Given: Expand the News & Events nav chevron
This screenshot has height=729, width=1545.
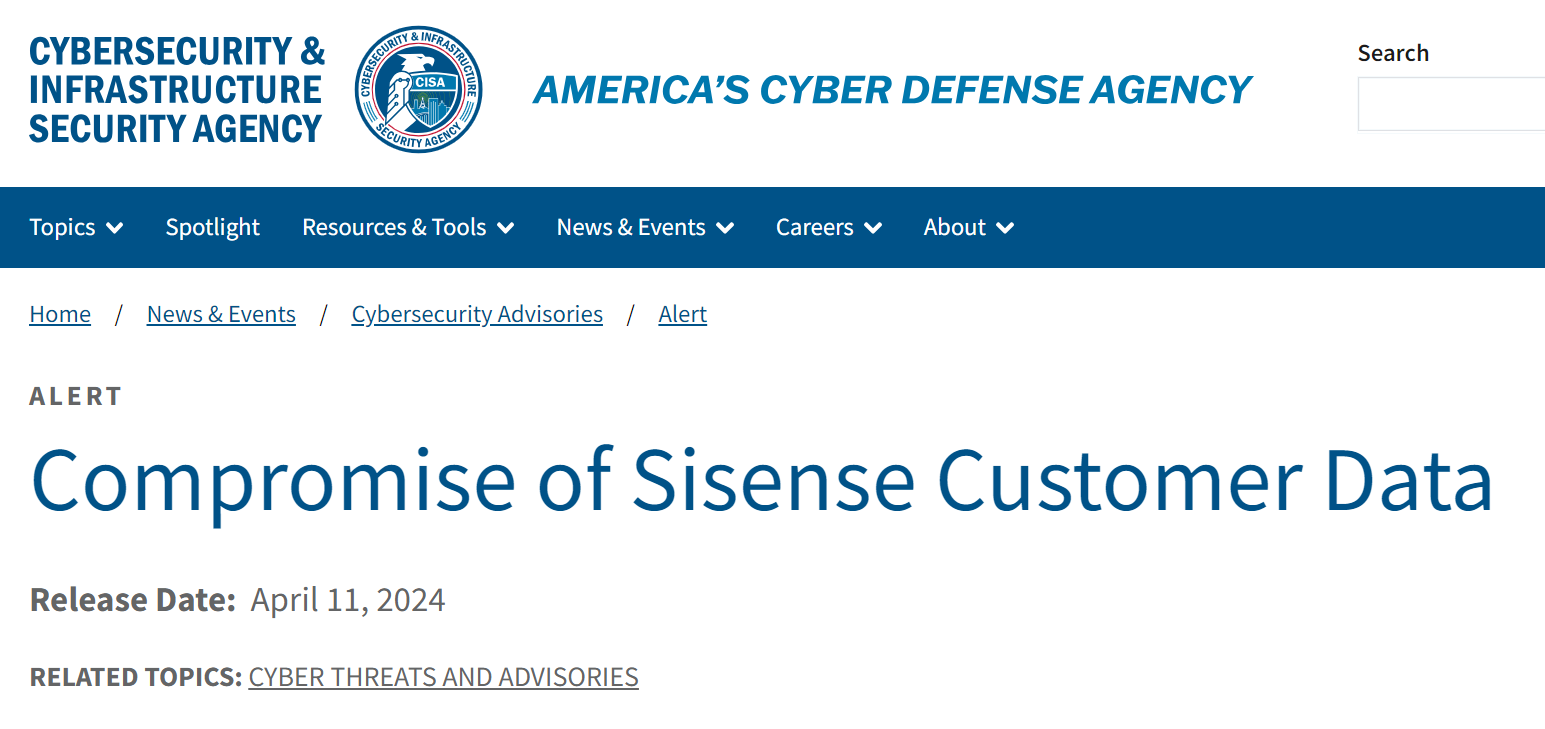Looking at the screenshot, I should 725,228.
